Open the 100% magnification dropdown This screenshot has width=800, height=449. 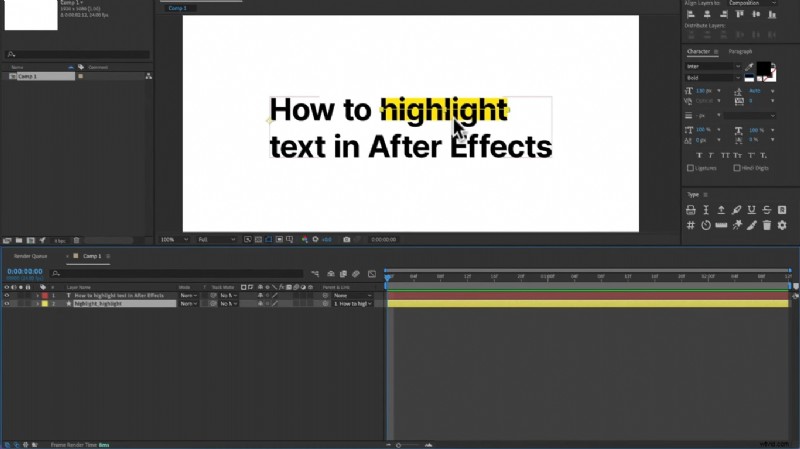pyautogui.click(x=174, y=239)
